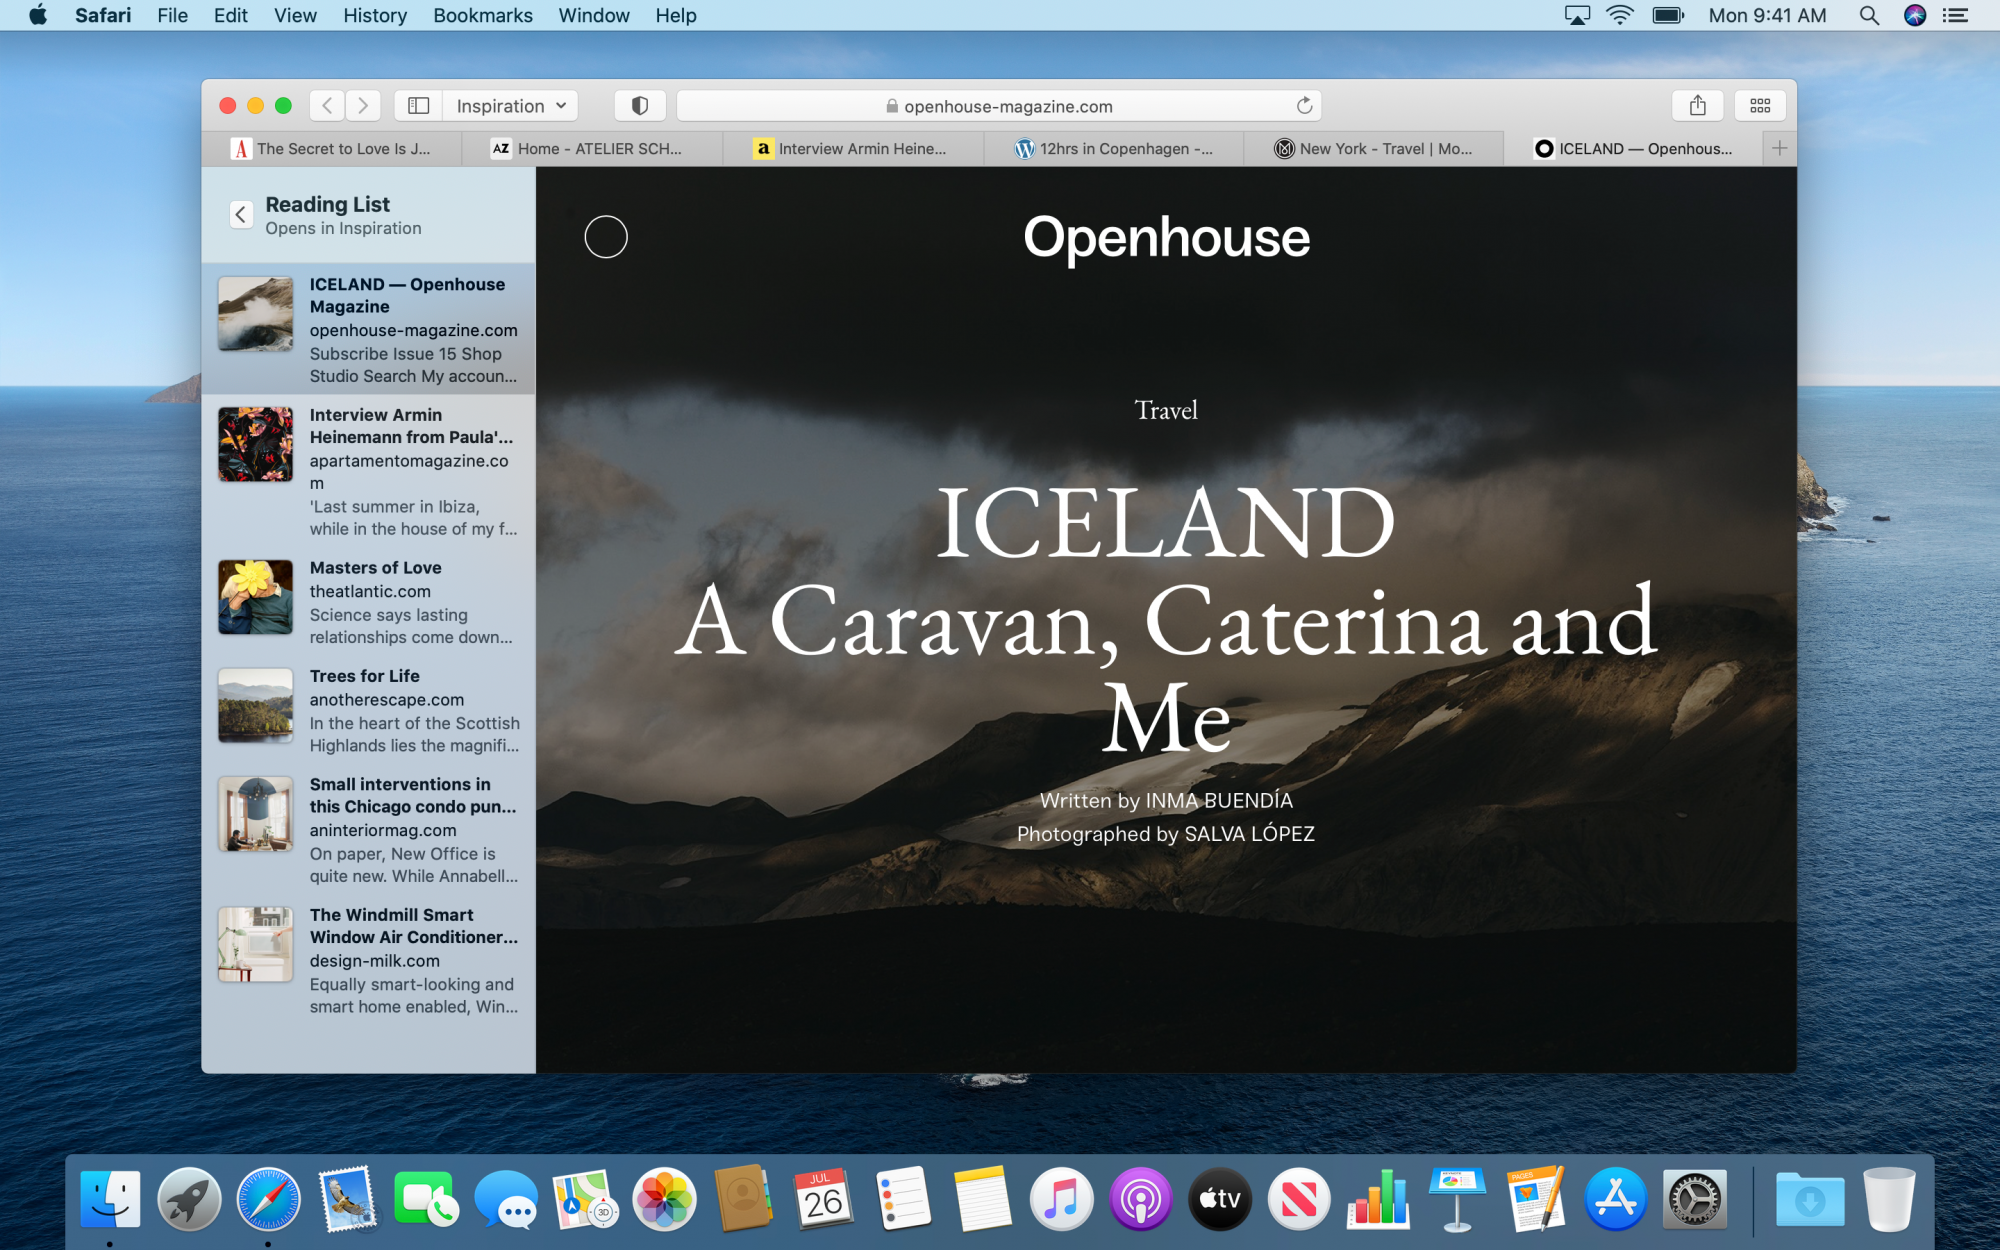Toggle the sidebar with the toolbar button
The height and width of the screenshot is (1250, 2000).
(x=419, y=106)
